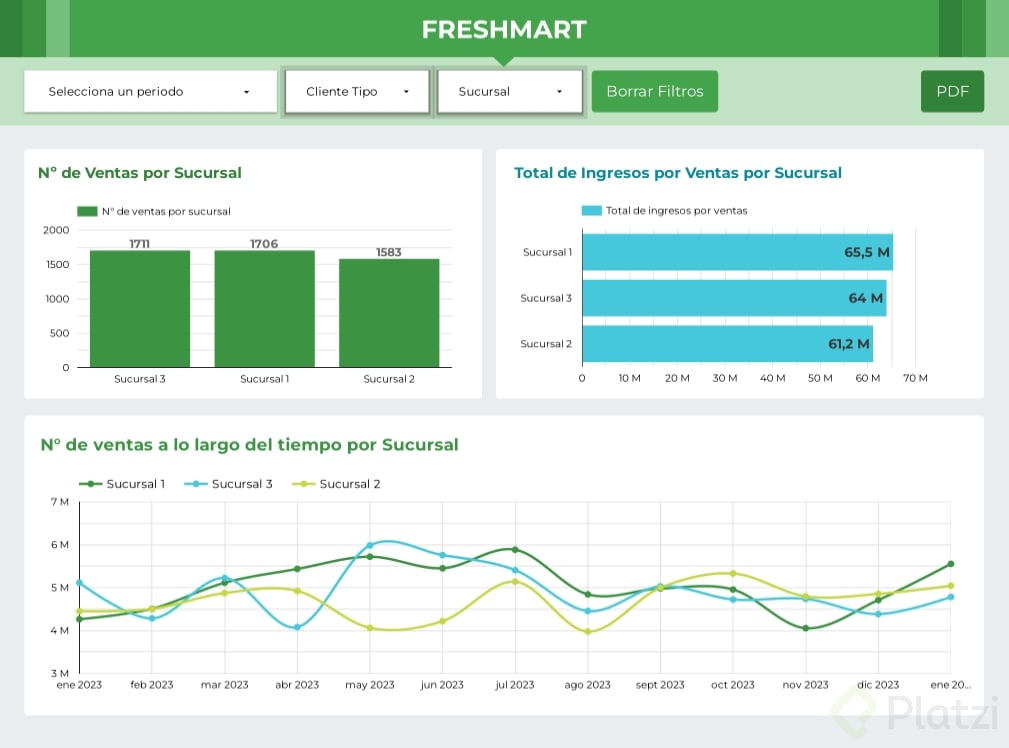Screen dimensions: 1009x748
Task: Click the 61,2 M horizontal income bar
Action: click(726, 344)
